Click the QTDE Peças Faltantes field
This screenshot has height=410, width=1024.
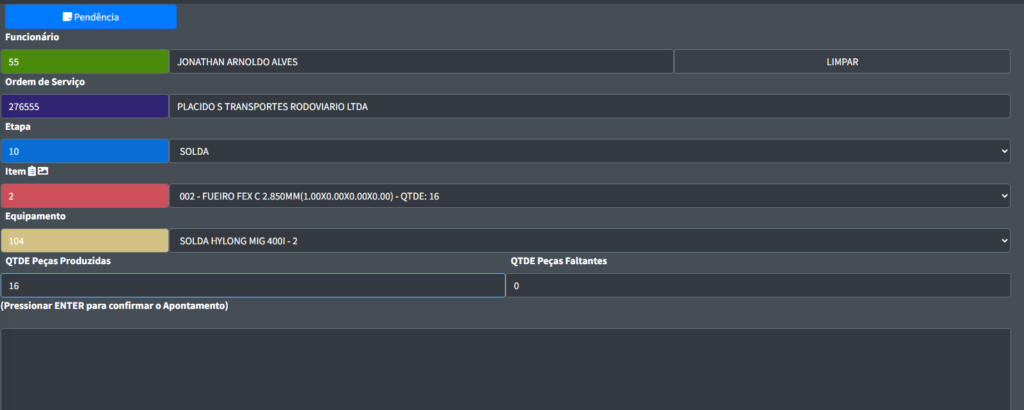[x=758, y=286]
